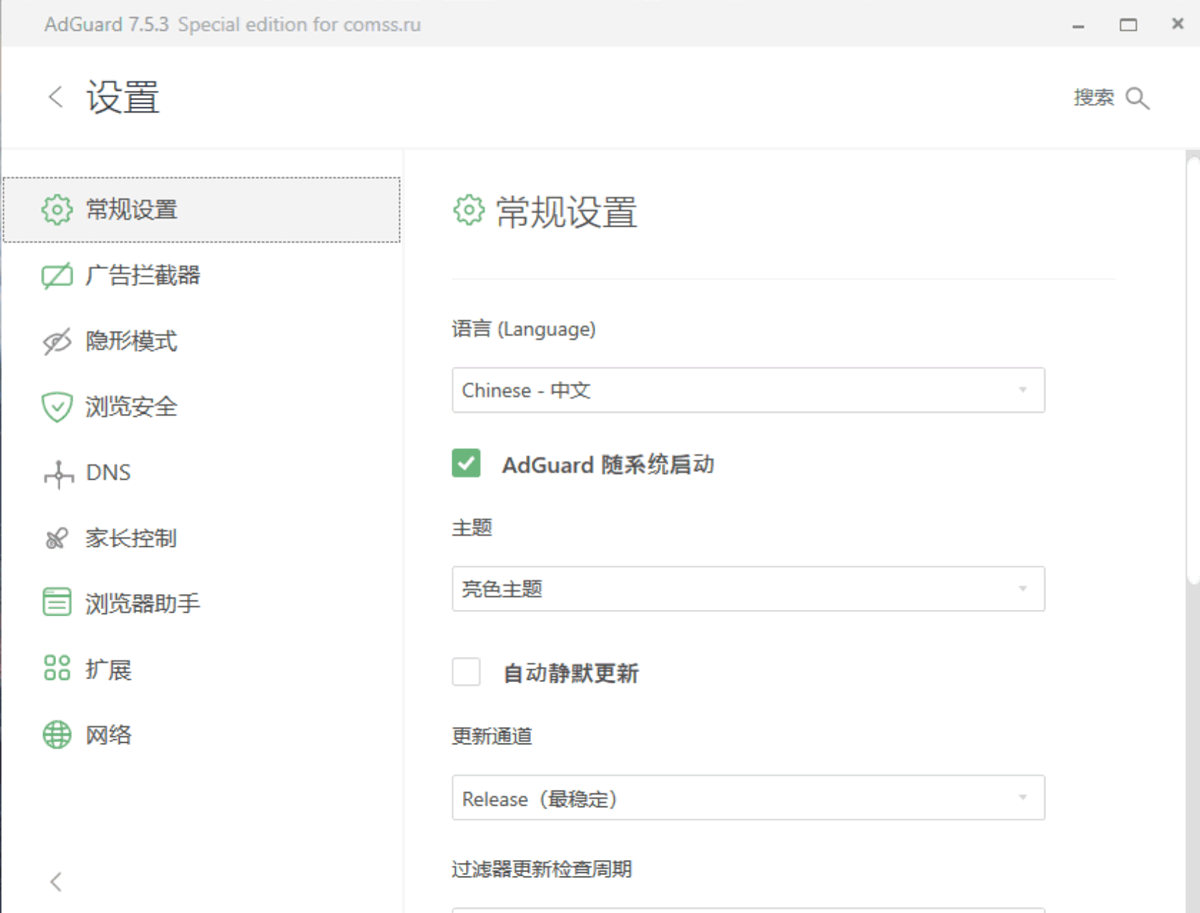Click the 浏览器助手 window icon
The width and height of the screenshot is (1200, 913).
[x=57, y=603]
